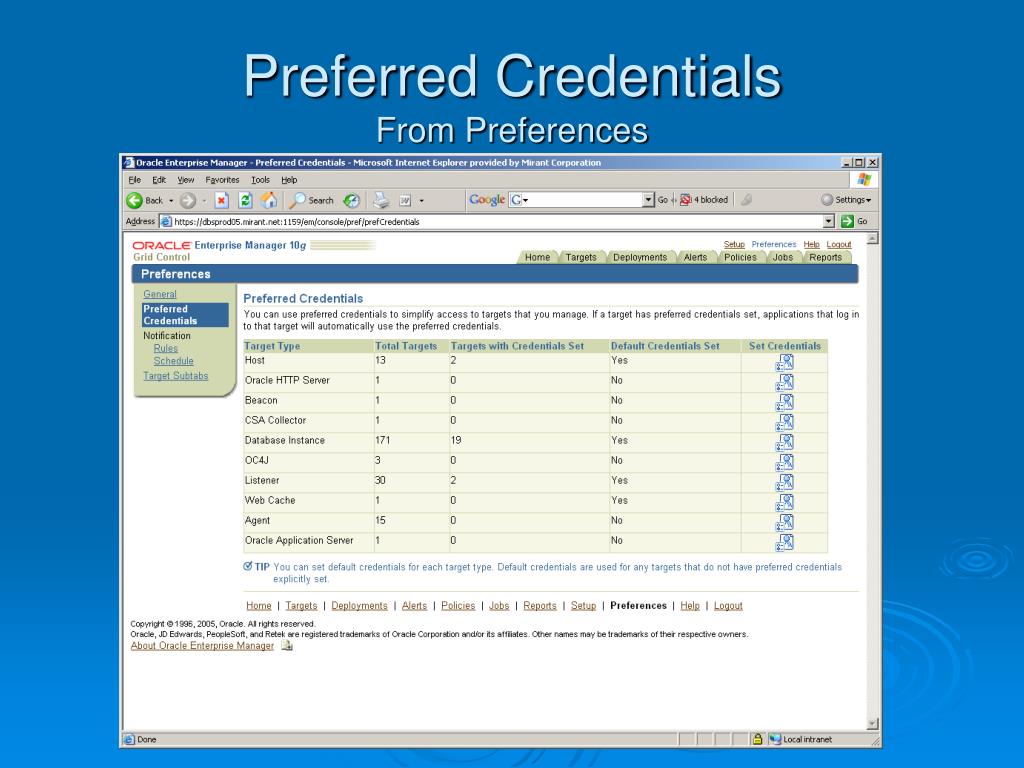Image resolution: width=1024 pixels, height=768 pixels.
Task: Click the 'Local intranet' status bar zone
Action: (801, 739)
